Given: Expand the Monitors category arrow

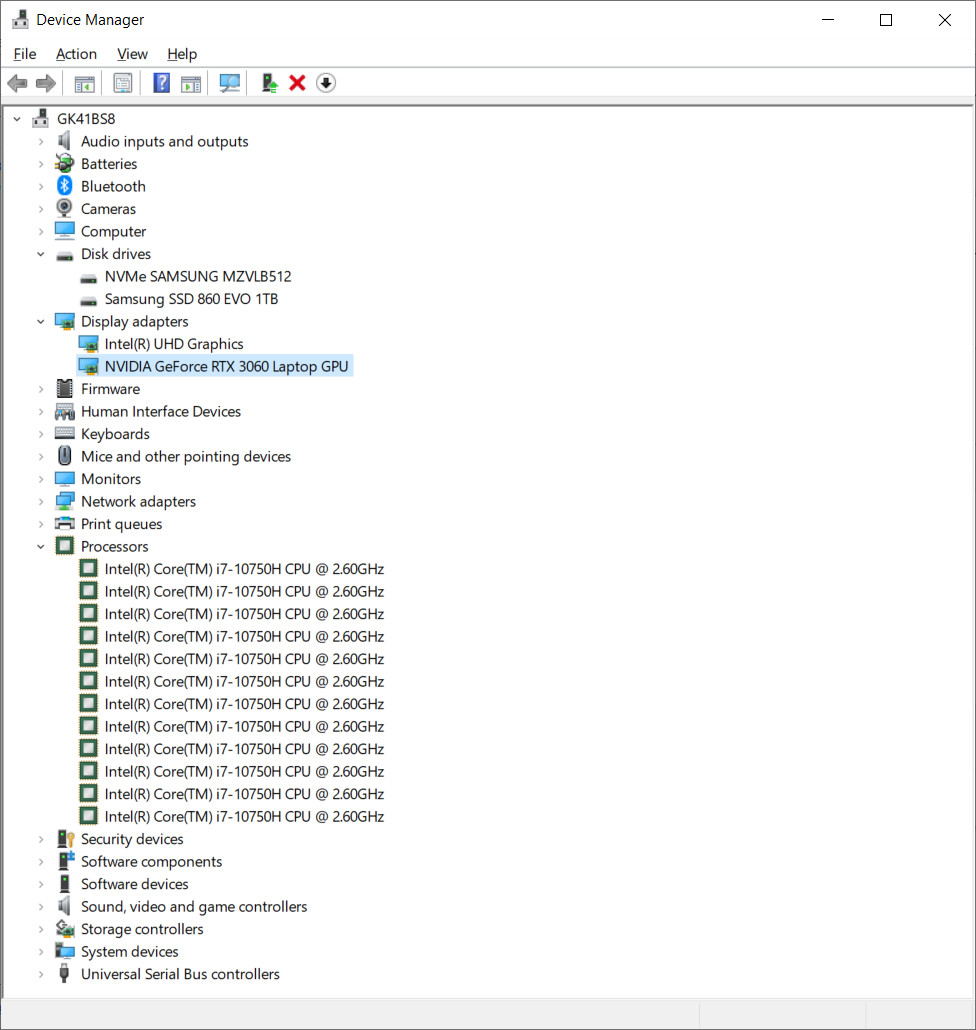Looking at the screenshot, I should click(x=41, y=480).
